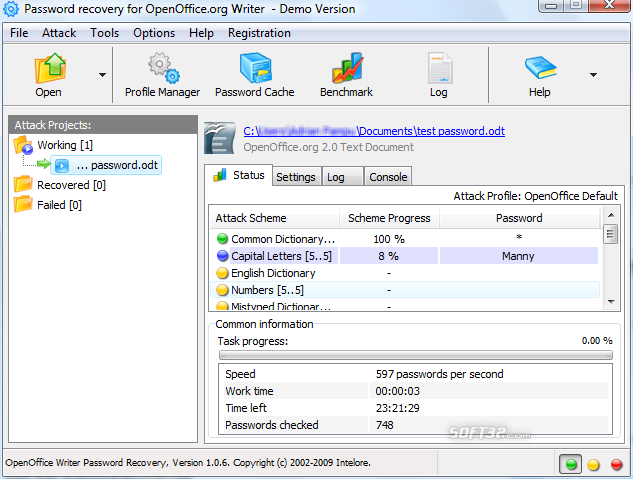633x479 pixels.
Task: Open the Profile Manager
Action: tap(163, 75)
